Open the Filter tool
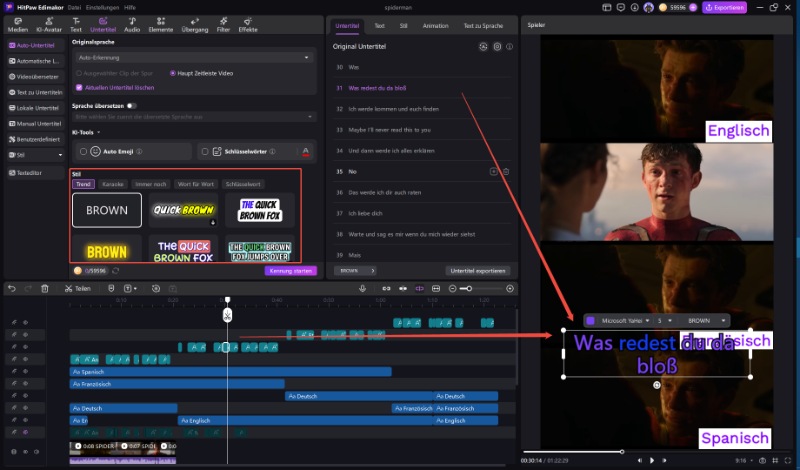Viewport: 800px width, 470px height. [223, 24]
